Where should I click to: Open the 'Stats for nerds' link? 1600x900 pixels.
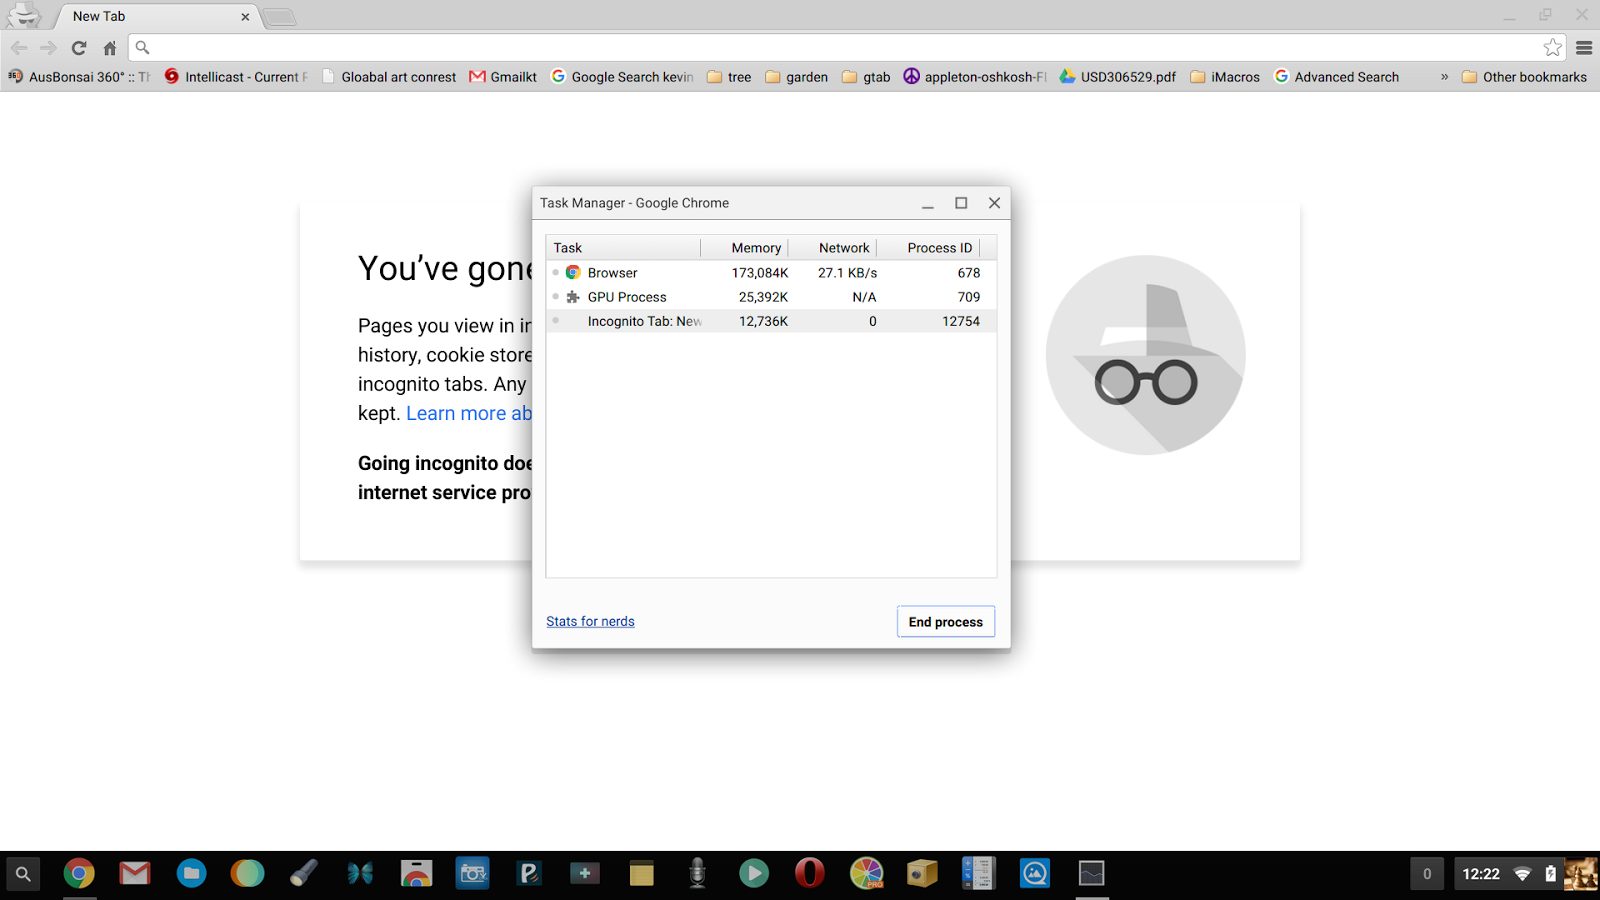click(x=590, y=622)
